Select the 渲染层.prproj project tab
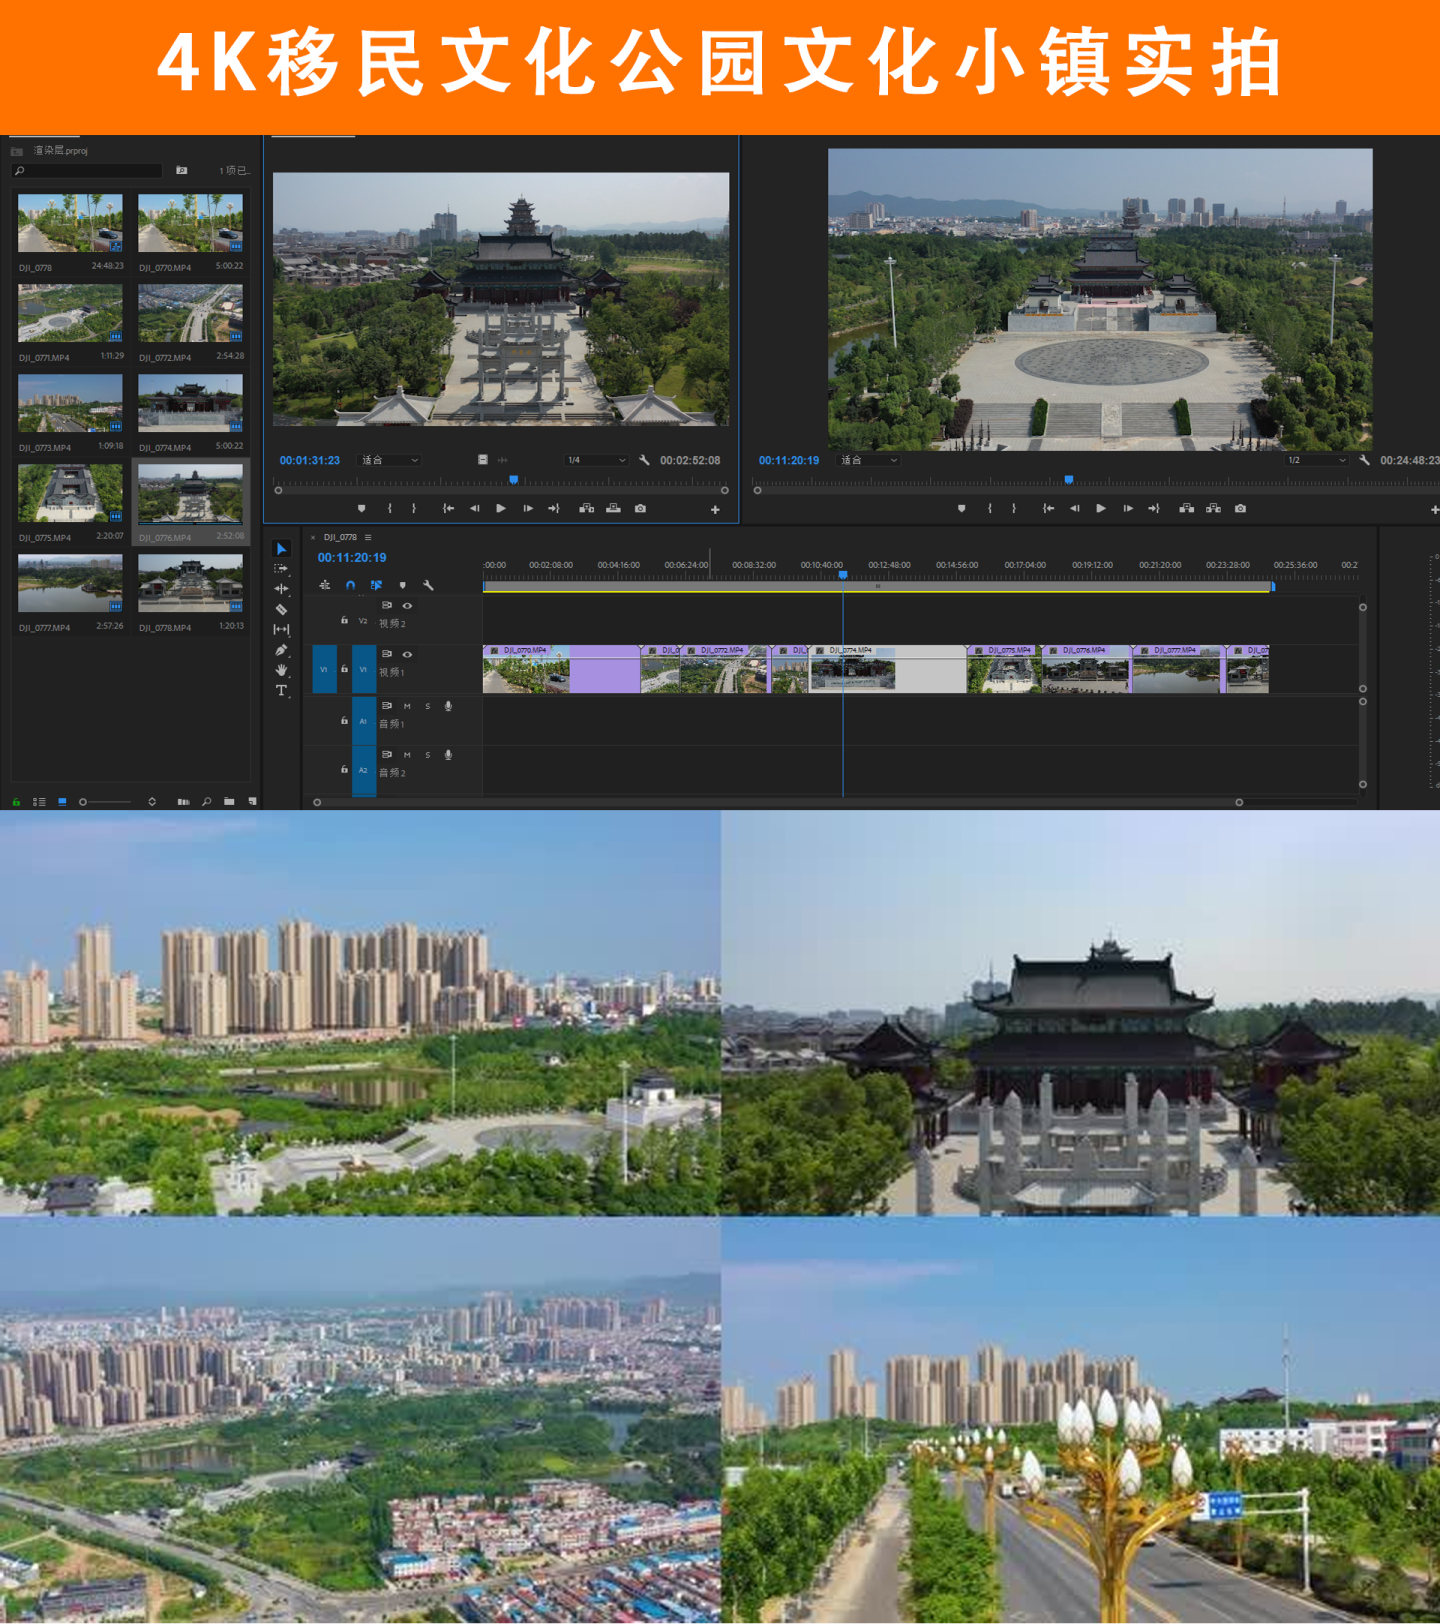The height and width of the screenshot is (1624, 1440). coord(60,151)
